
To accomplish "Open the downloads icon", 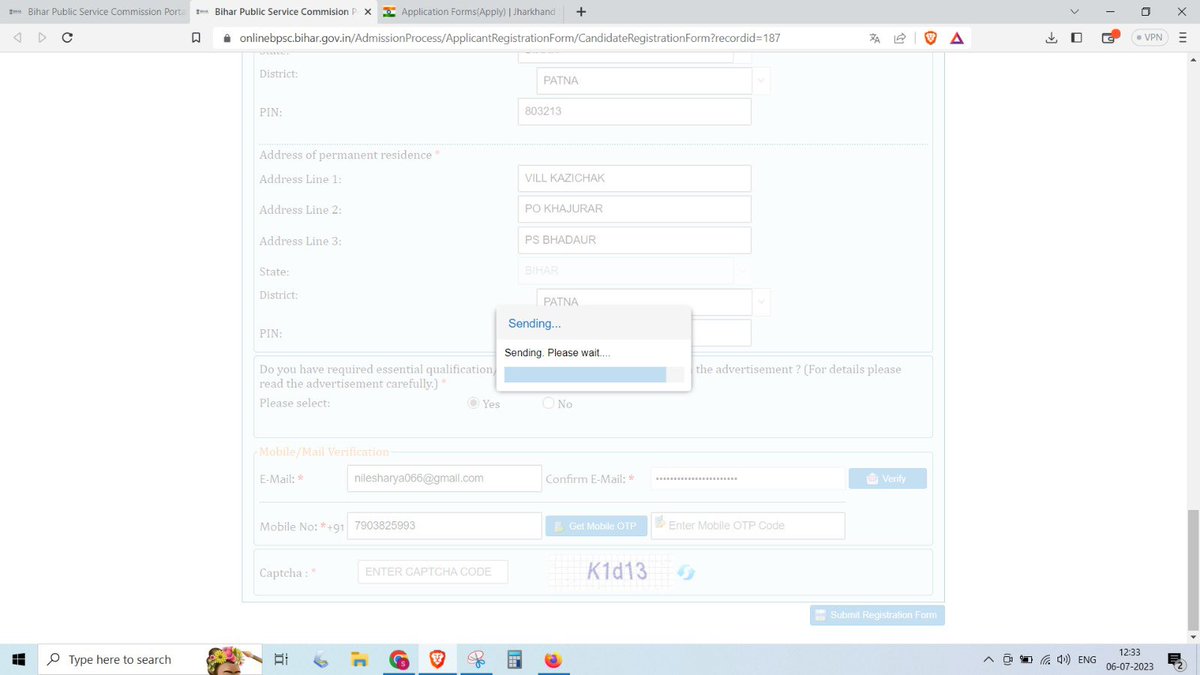I will (x=1051, y=38).
